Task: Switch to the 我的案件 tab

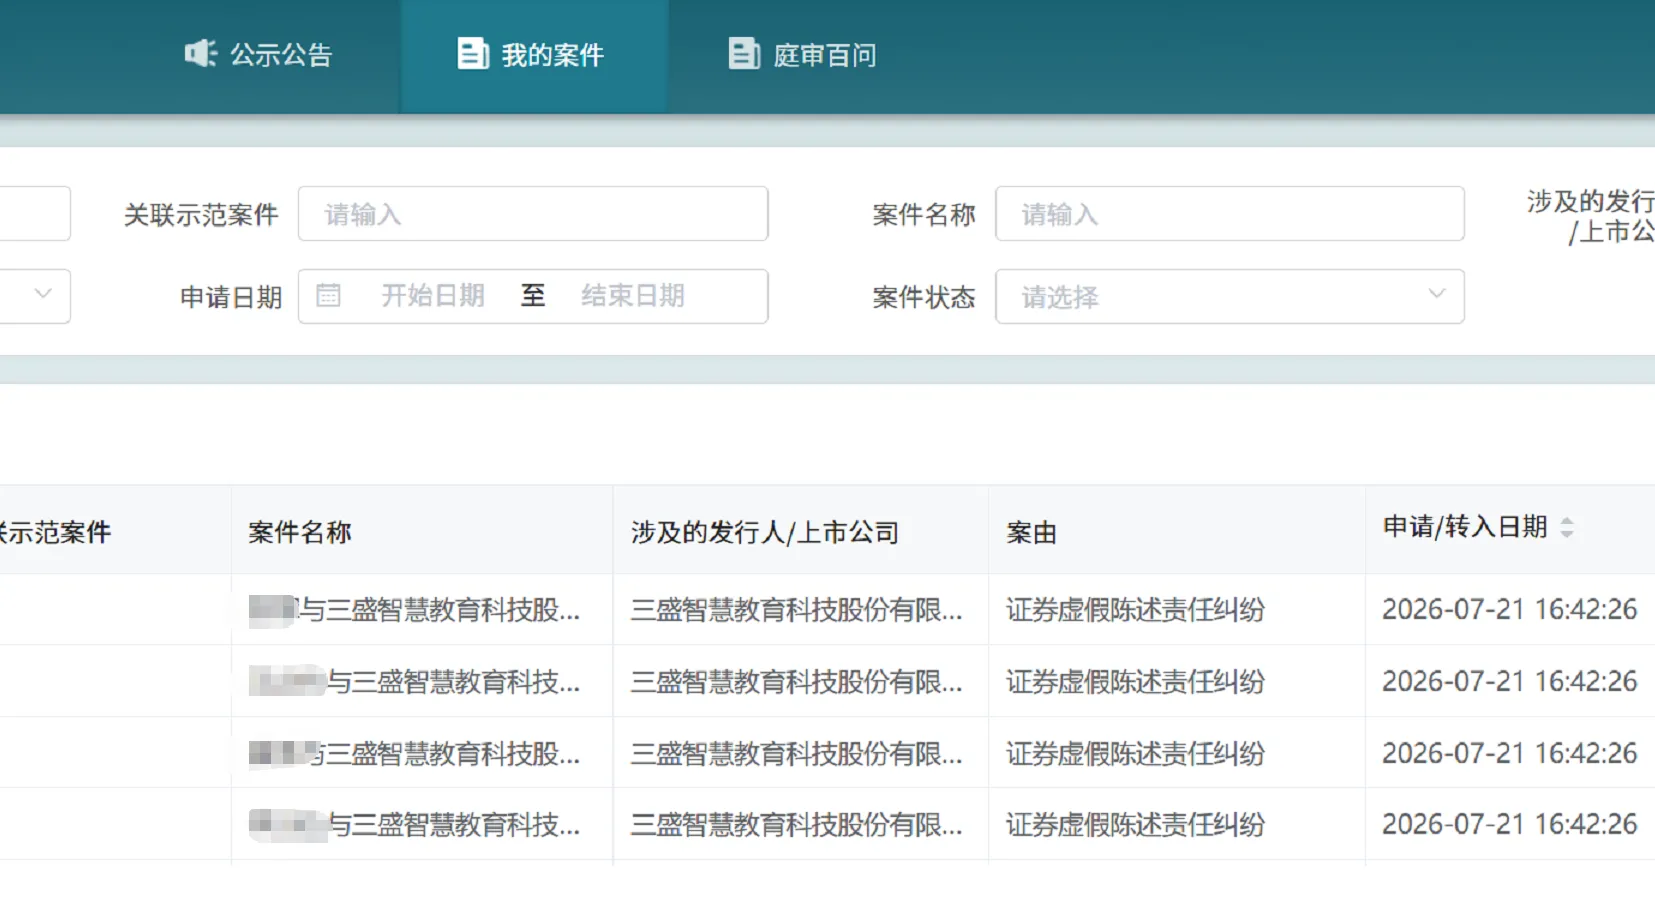Action: (x=534, y=56)
